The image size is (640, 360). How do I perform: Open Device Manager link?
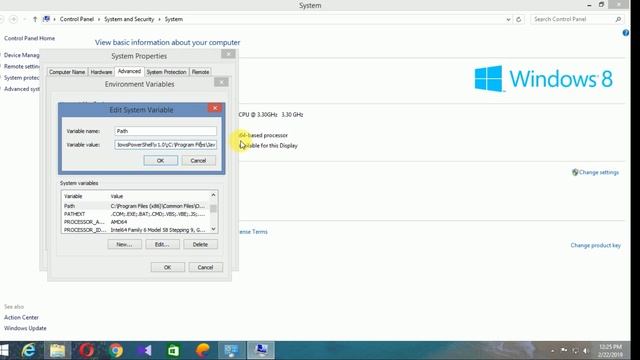(22, 55)
